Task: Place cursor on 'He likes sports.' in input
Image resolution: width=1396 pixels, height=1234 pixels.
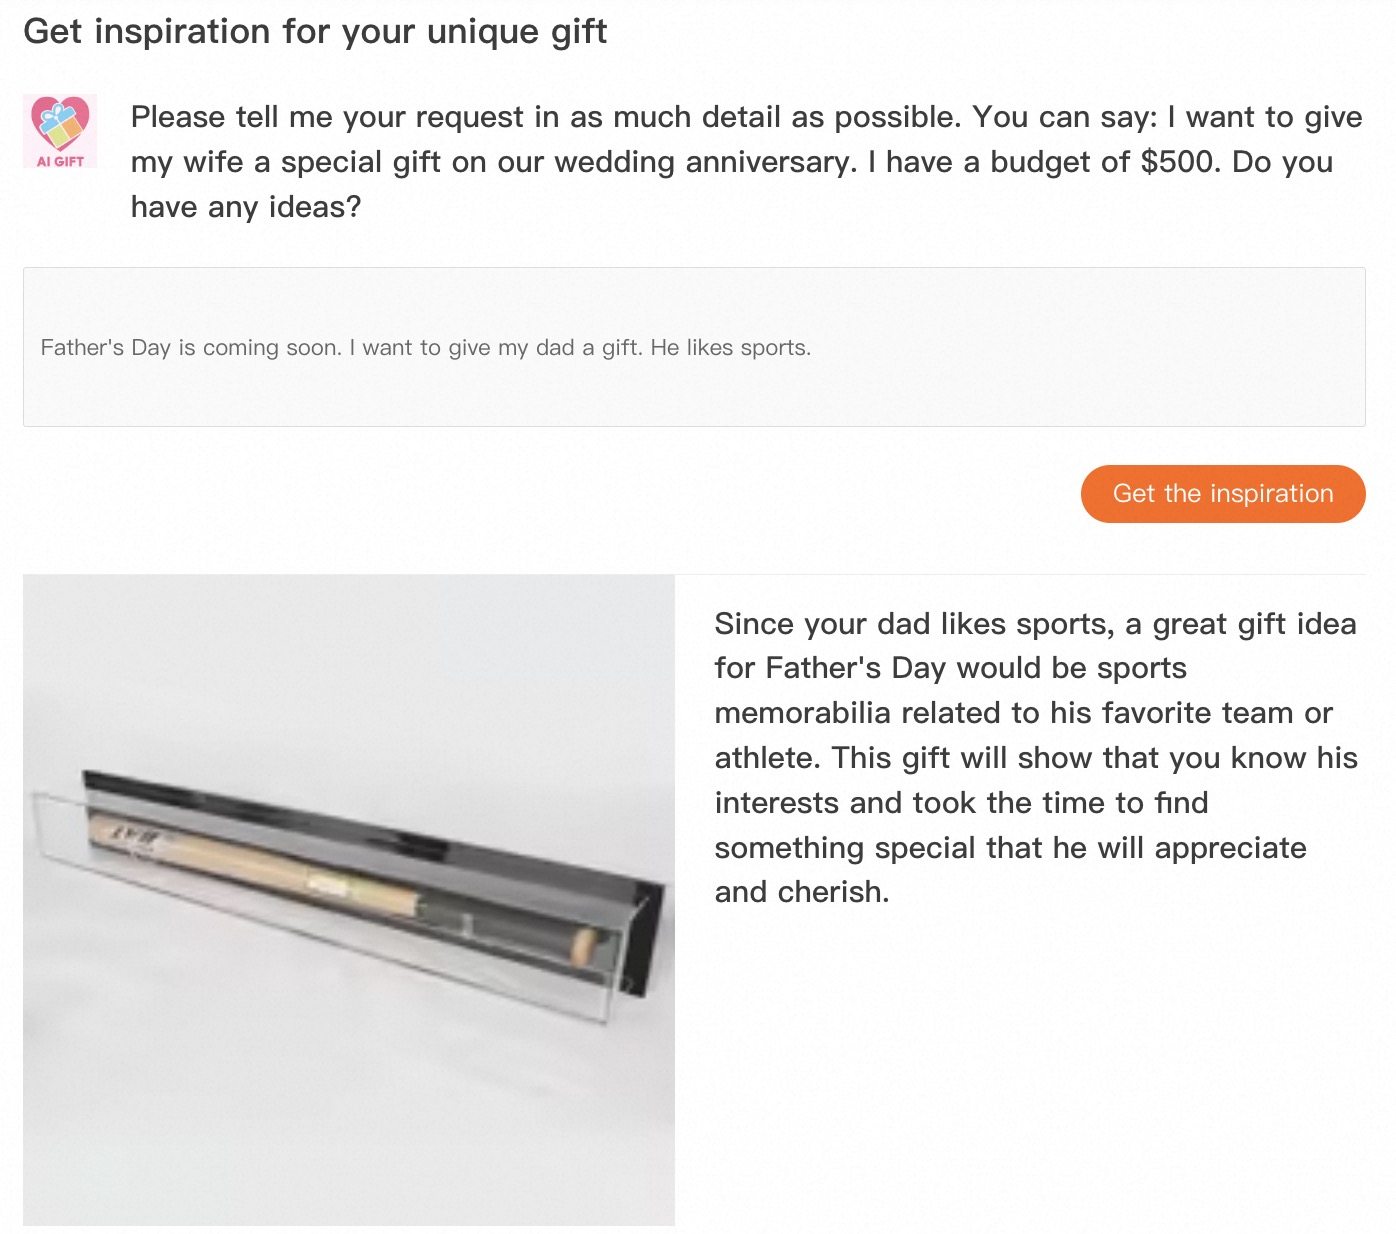Action: pyautogui.click(x=730, y=348)
